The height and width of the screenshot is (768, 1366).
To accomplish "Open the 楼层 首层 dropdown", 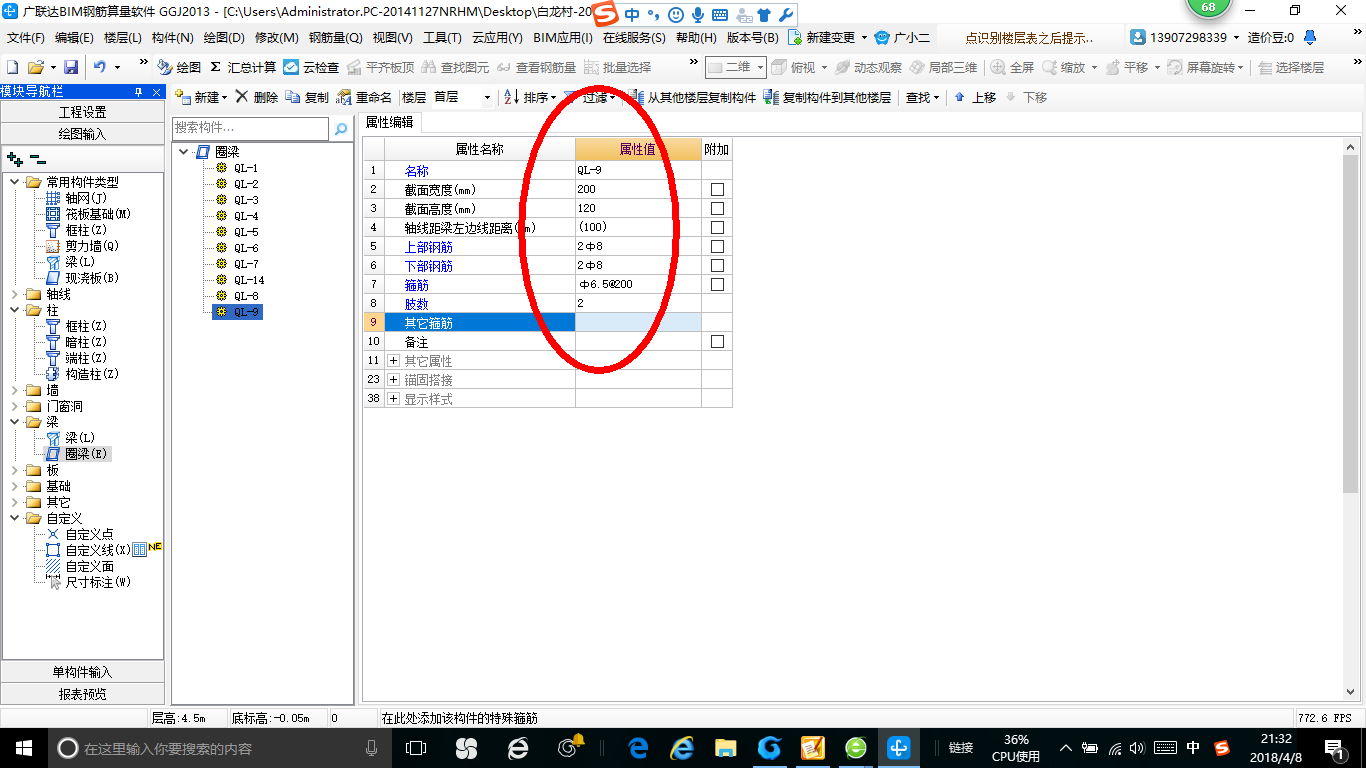I will click(487, 97).
